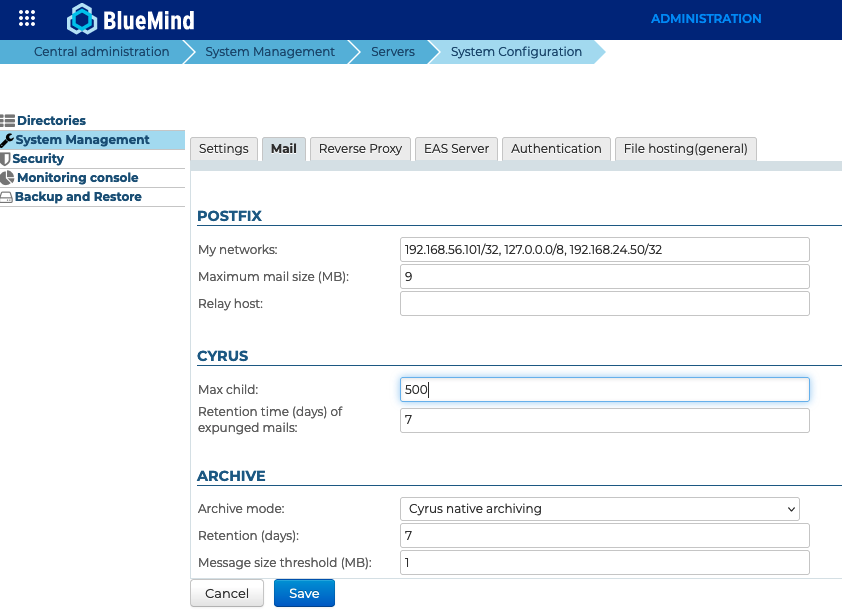The image size is (842, 616).
Task: Switch to the Reverse Proxy tab
Action: point(360,149)
